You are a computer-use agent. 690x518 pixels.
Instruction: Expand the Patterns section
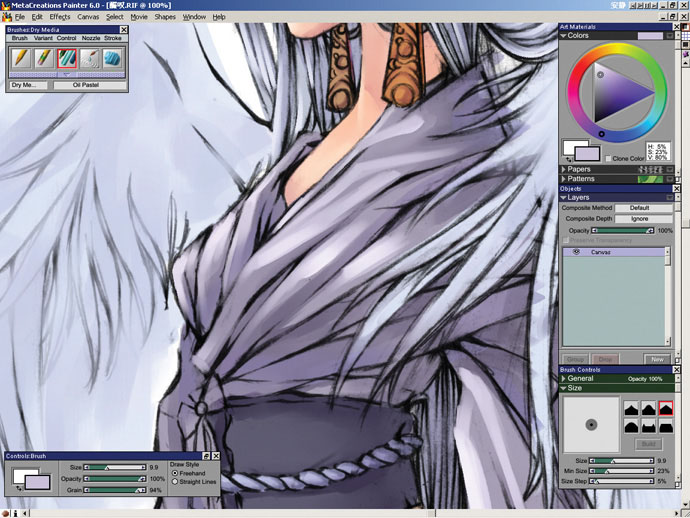(563, 179)
